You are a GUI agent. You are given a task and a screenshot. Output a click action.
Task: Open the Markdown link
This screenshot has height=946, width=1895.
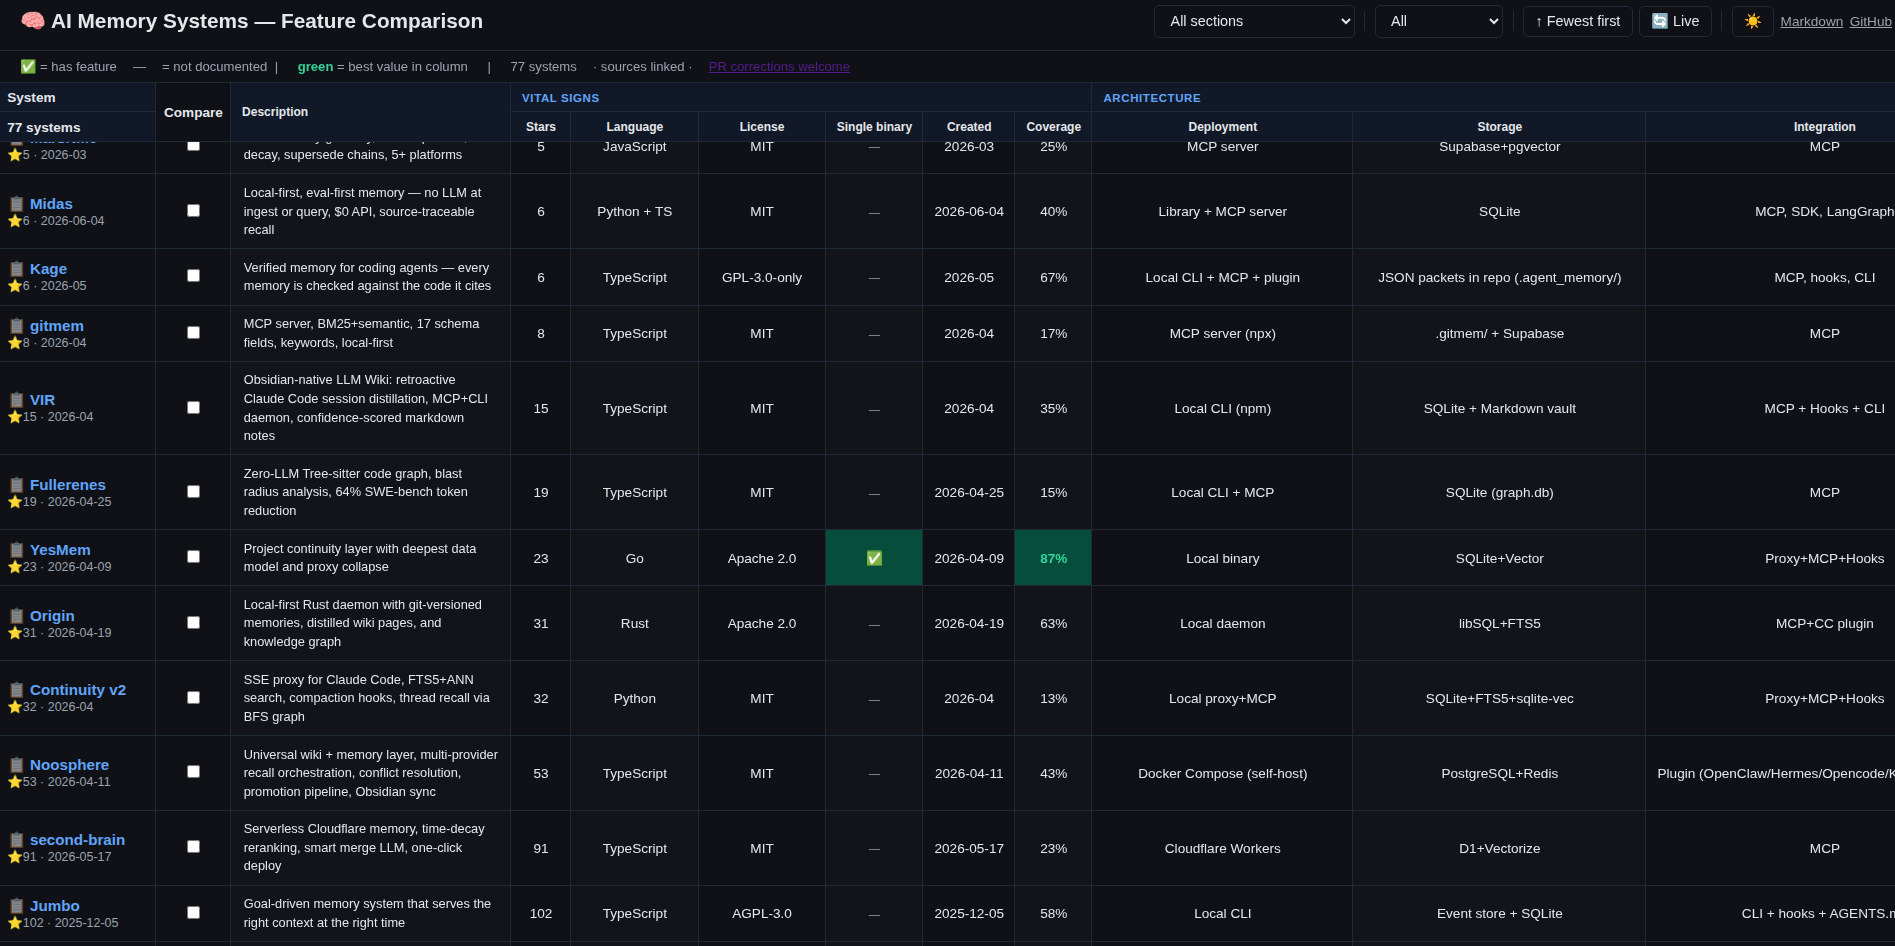pyautogui.click(x=1811, y=22)
